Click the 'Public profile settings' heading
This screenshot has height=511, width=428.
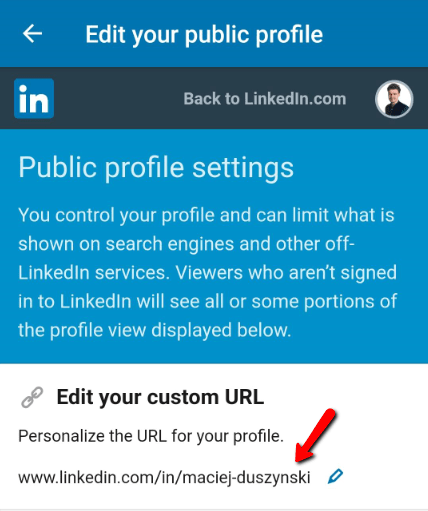pyautogui.click(x=156, y=168)
